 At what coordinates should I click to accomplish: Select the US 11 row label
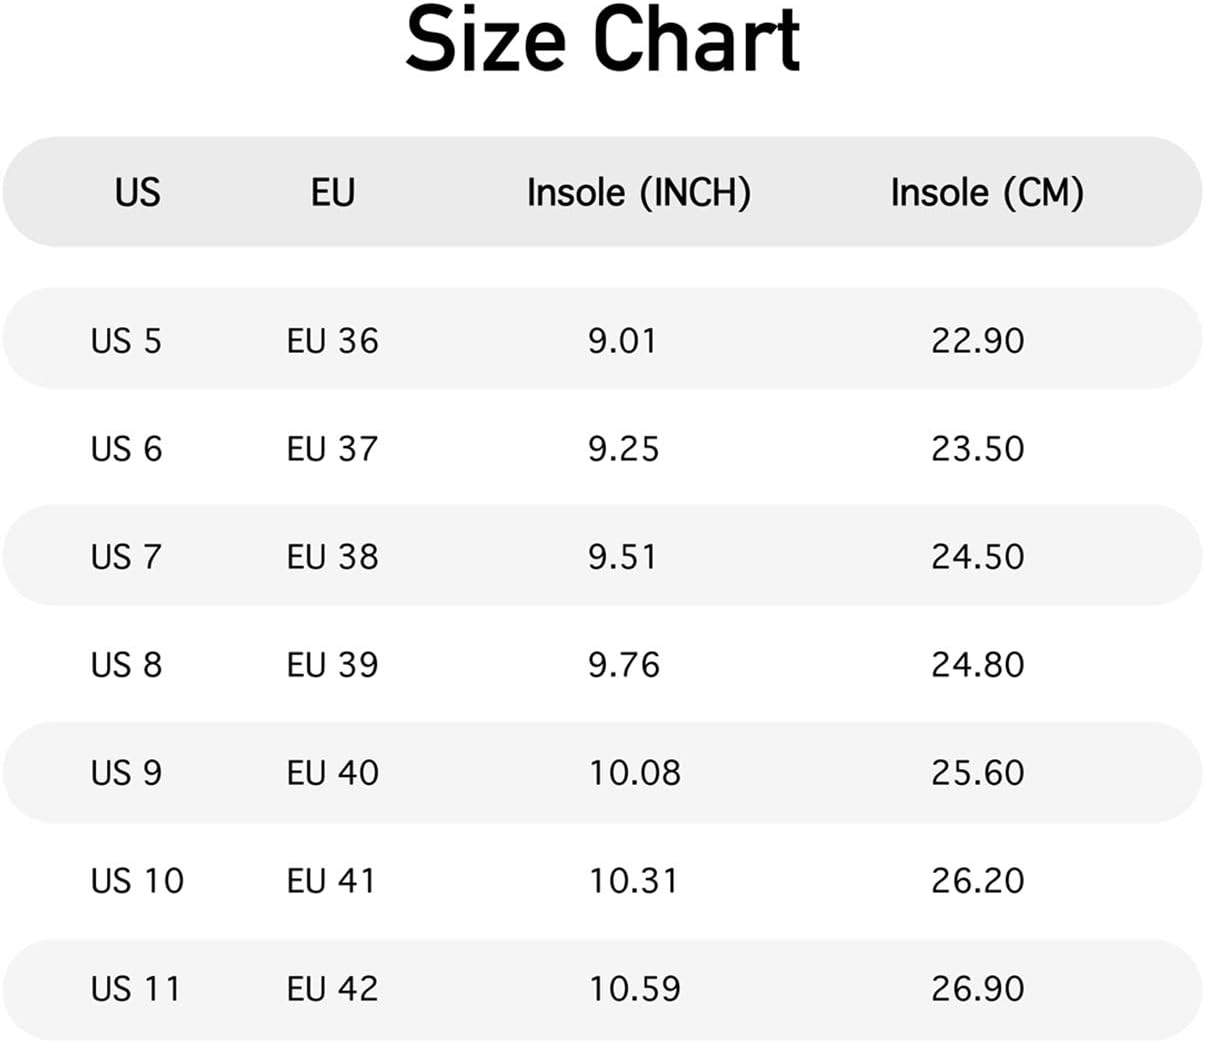tap(136, 989)
